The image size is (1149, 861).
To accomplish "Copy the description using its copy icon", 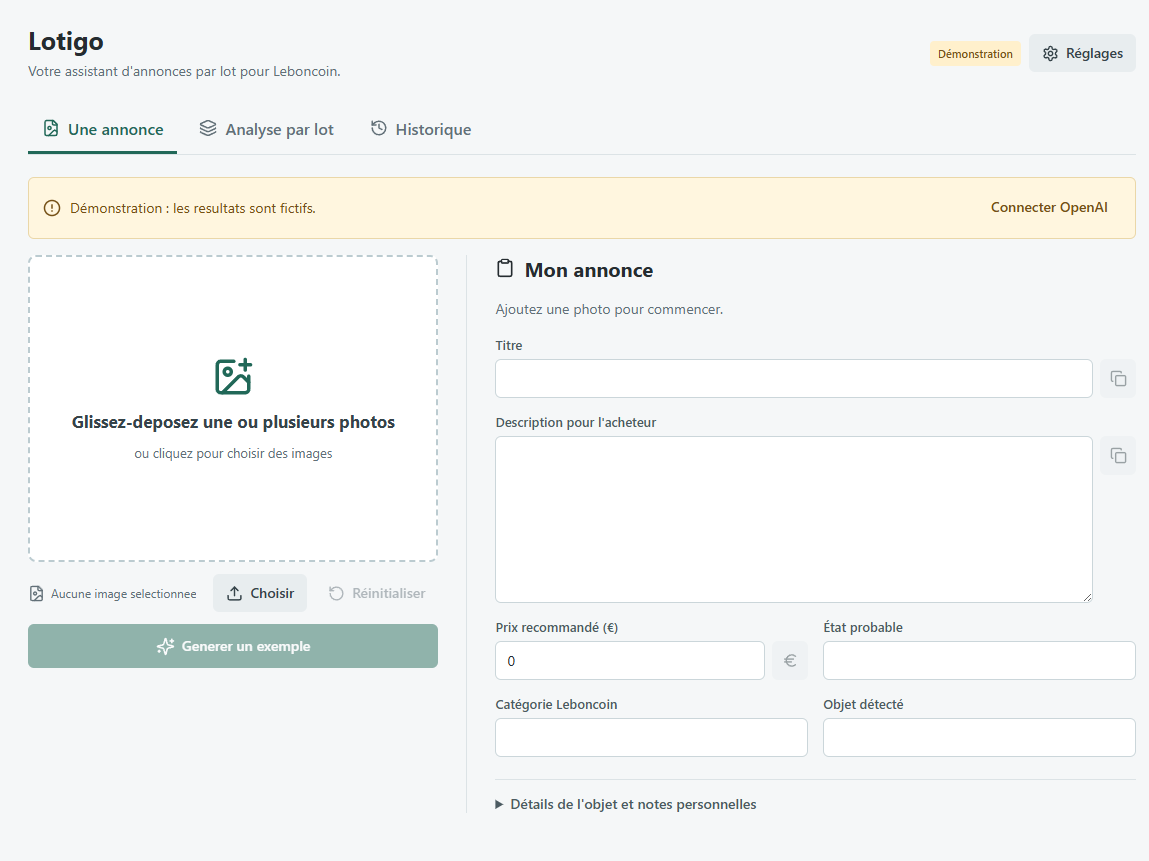I will pyautogui.click(x=1118, y=456).
